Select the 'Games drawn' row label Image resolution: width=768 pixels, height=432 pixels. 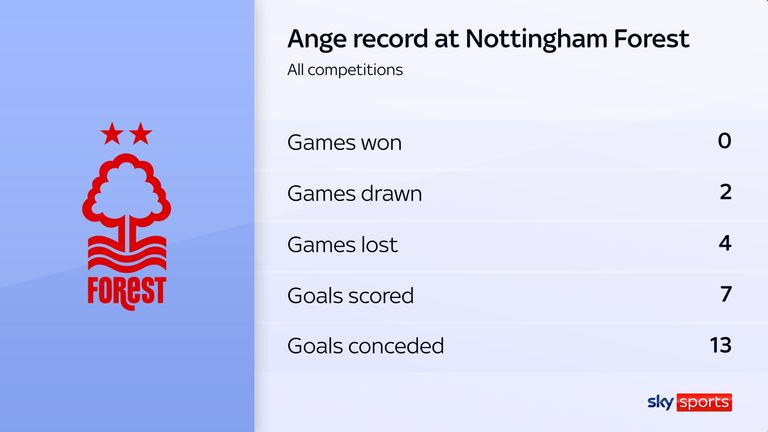[x=354, y=193]
